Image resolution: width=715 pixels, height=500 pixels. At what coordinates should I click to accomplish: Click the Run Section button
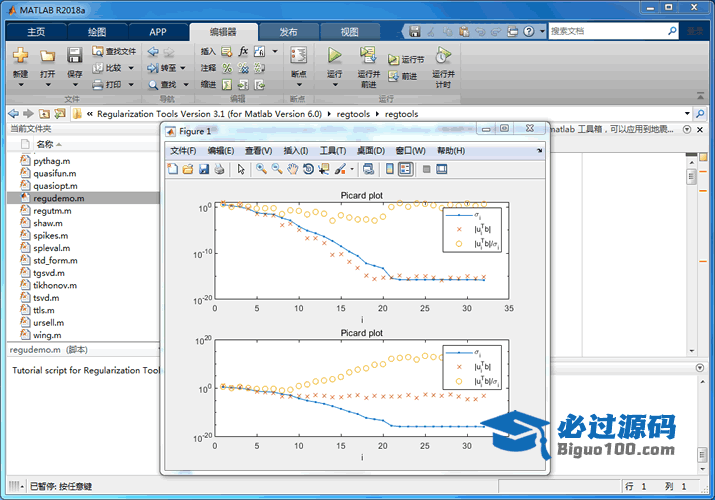pos(406,59)
